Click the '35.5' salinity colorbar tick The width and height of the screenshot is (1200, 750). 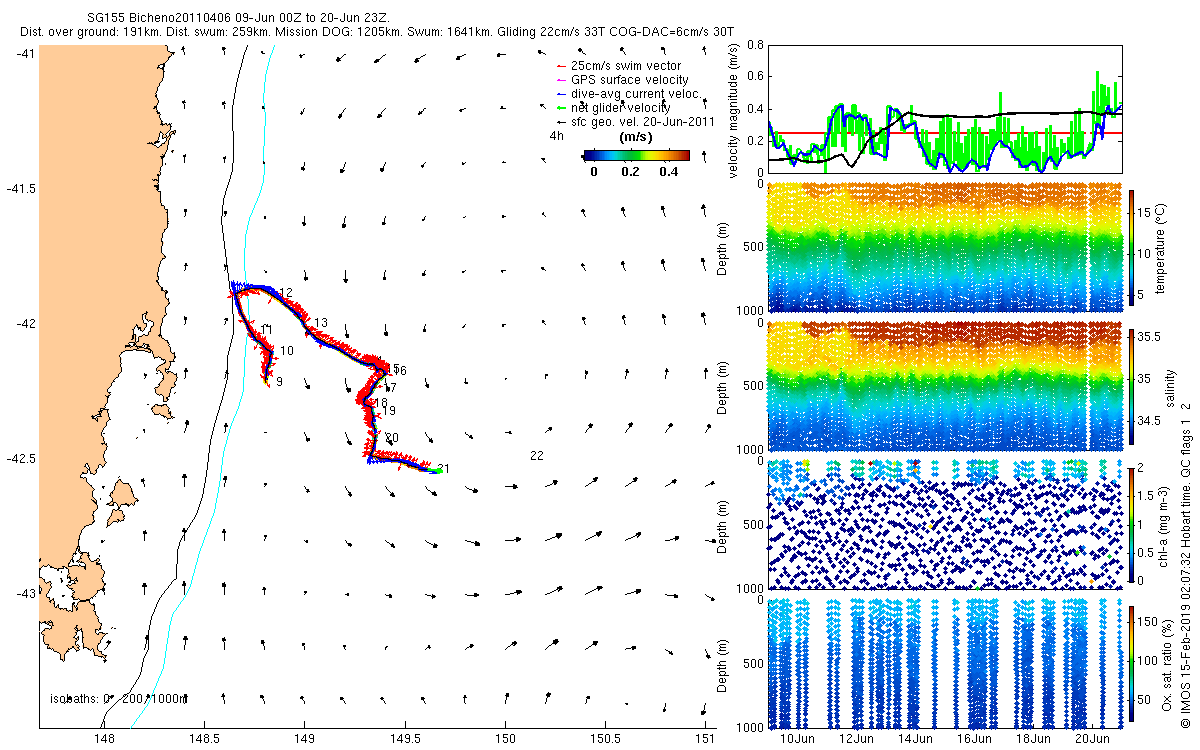[1148, 338]
